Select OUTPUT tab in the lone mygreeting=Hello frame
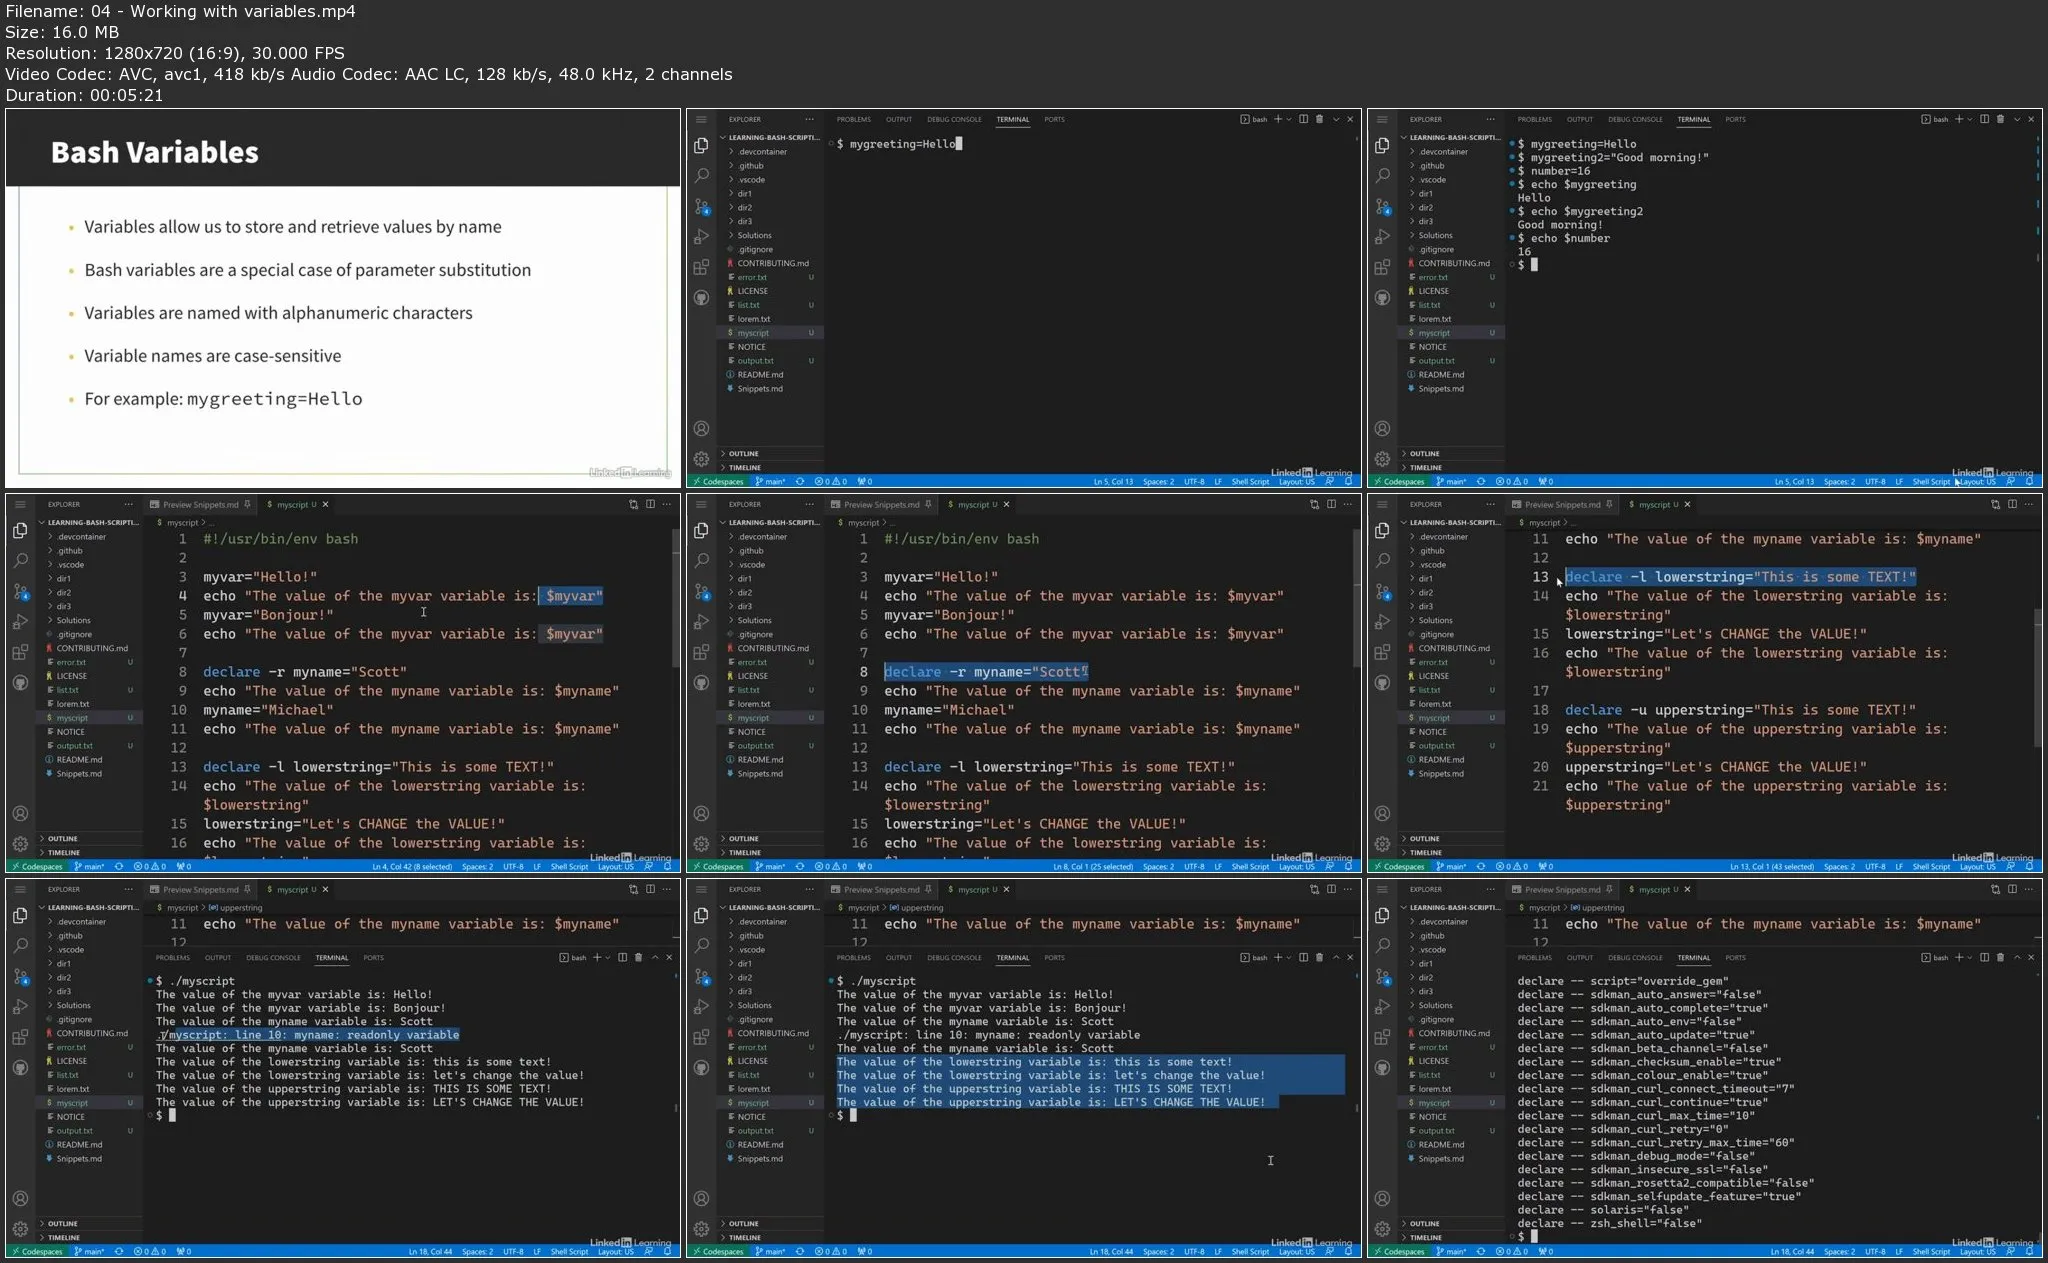The height and width of the screenshot is (1263, 2048). point(898,119)
